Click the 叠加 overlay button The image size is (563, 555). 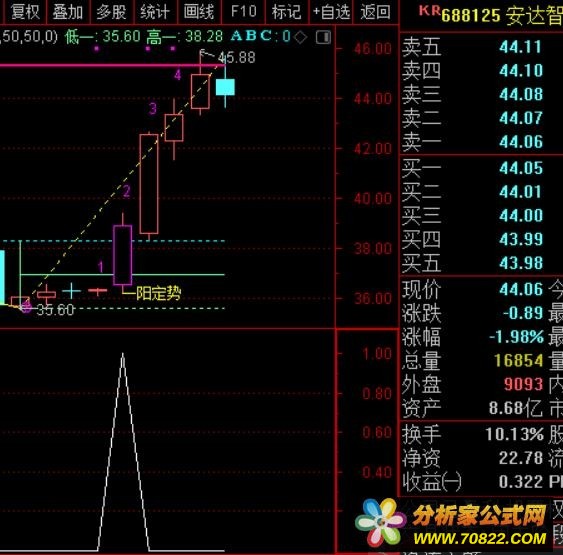coord(68,12)
